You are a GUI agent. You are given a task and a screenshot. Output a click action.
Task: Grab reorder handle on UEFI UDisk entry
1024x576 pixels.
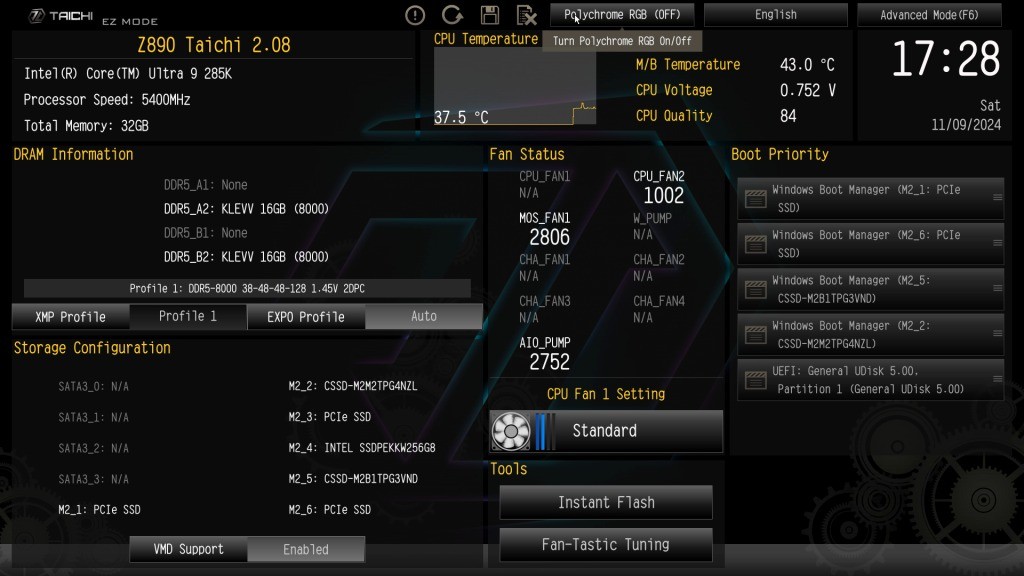[997, 379]
